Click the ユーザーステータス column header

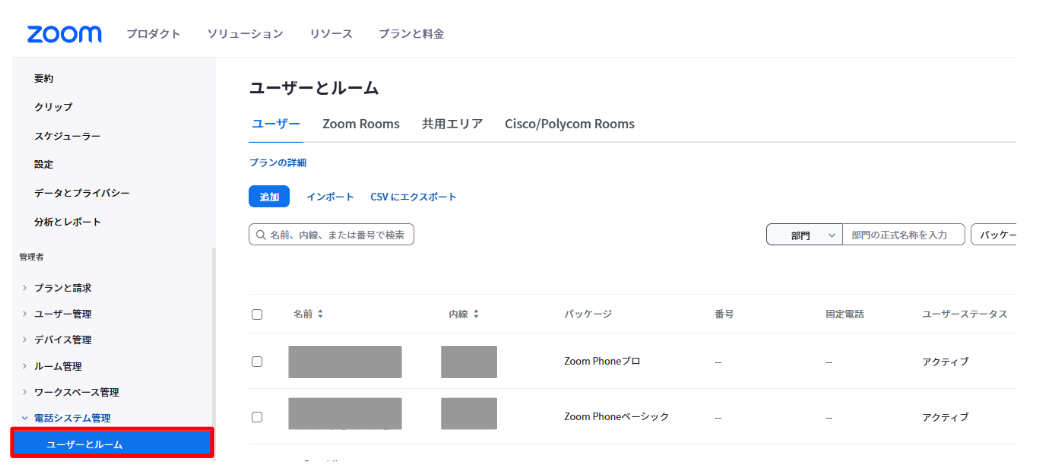click(964, 314)
